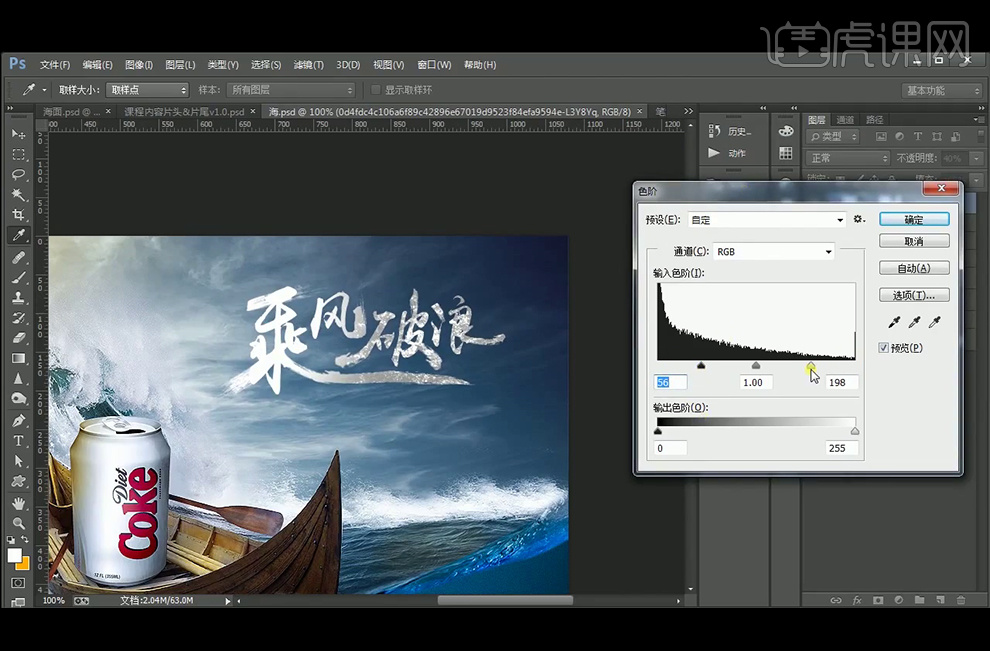This screenshot has width=990, height=651.
Task: Toggle the Preview checkbox in Levels
Action: [x=884, y=348]
